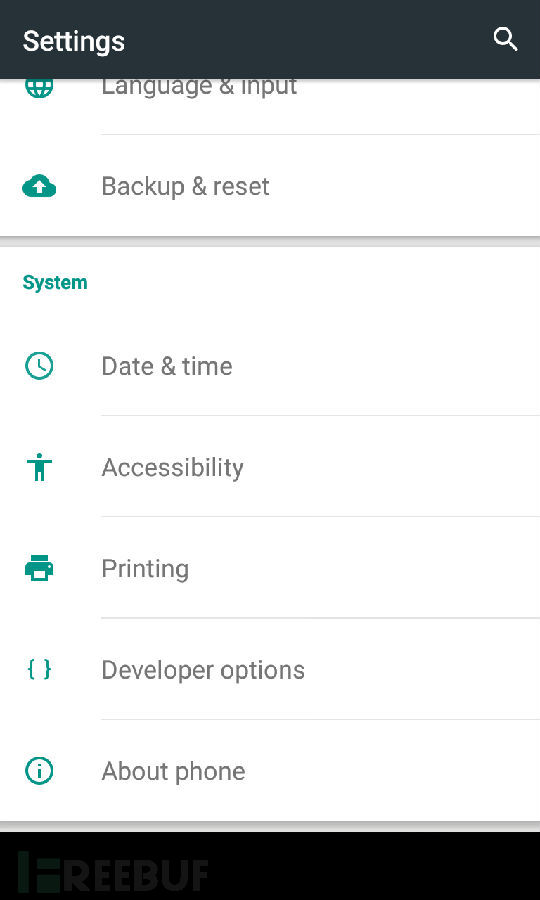
Task: Open Backup & reset
Action: 270,186
